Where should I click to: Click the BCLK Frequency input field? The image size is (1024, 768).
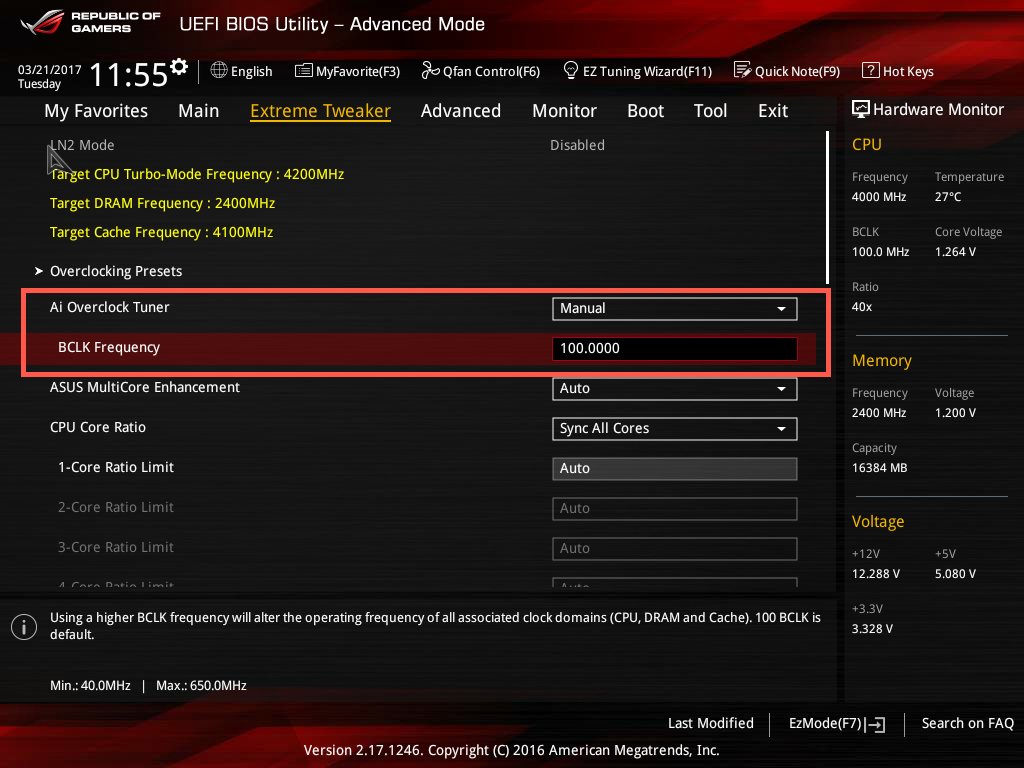[675, 349]
